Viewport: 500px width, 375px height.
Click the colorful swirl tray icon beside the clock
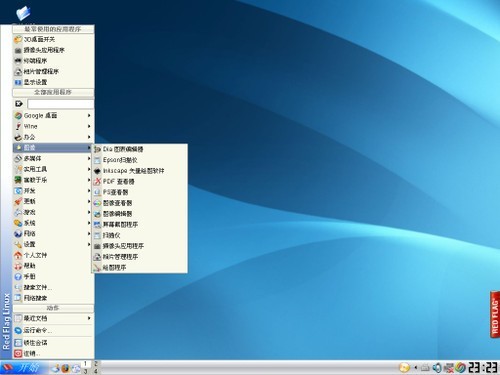click(461, 368)
